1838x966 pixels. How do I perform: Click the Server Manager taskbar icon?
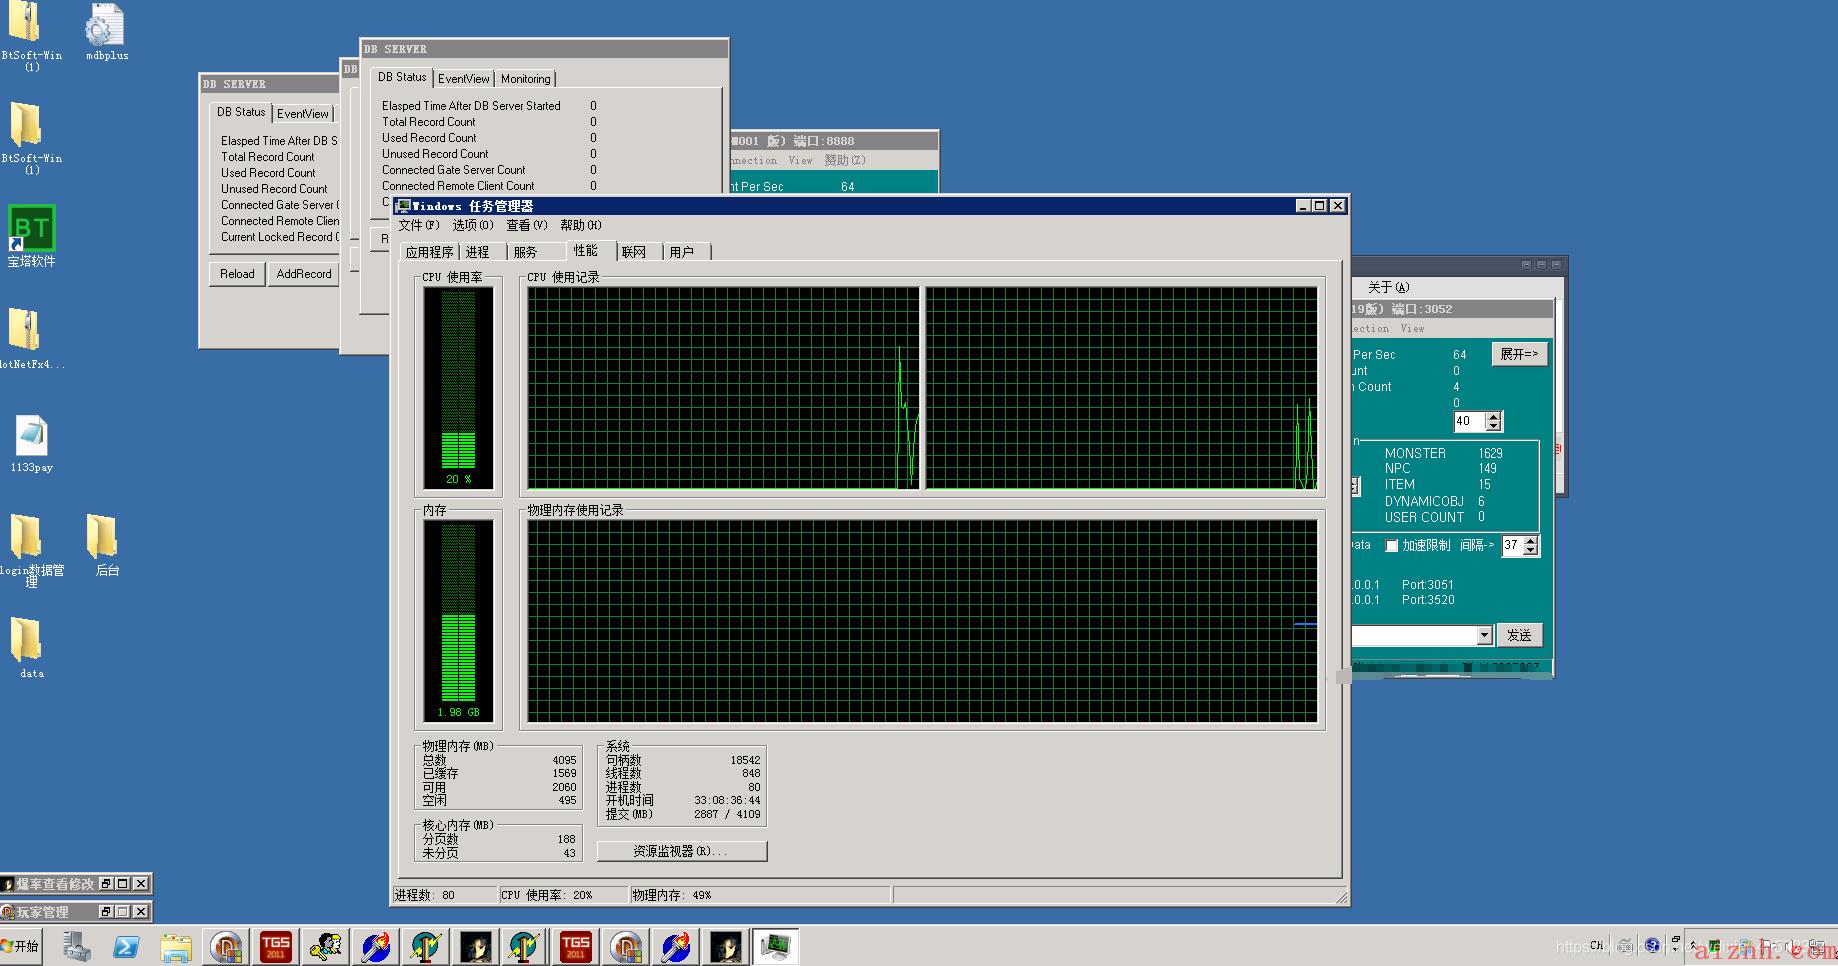tap(76, 946)
